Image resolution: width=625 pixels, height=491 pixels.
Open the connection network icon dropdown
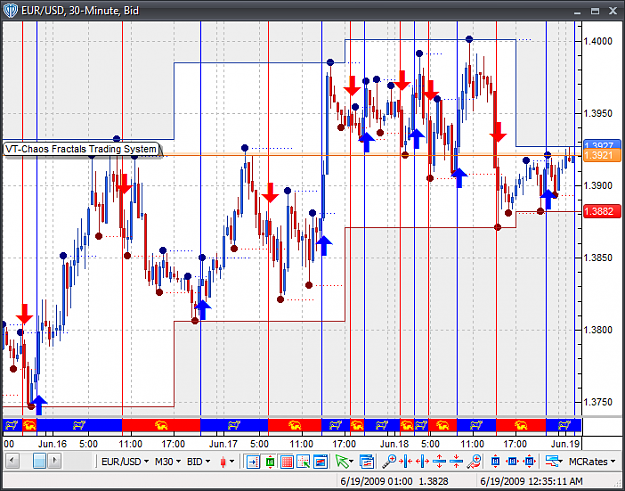pyautogui.click(x=554, y=462)
